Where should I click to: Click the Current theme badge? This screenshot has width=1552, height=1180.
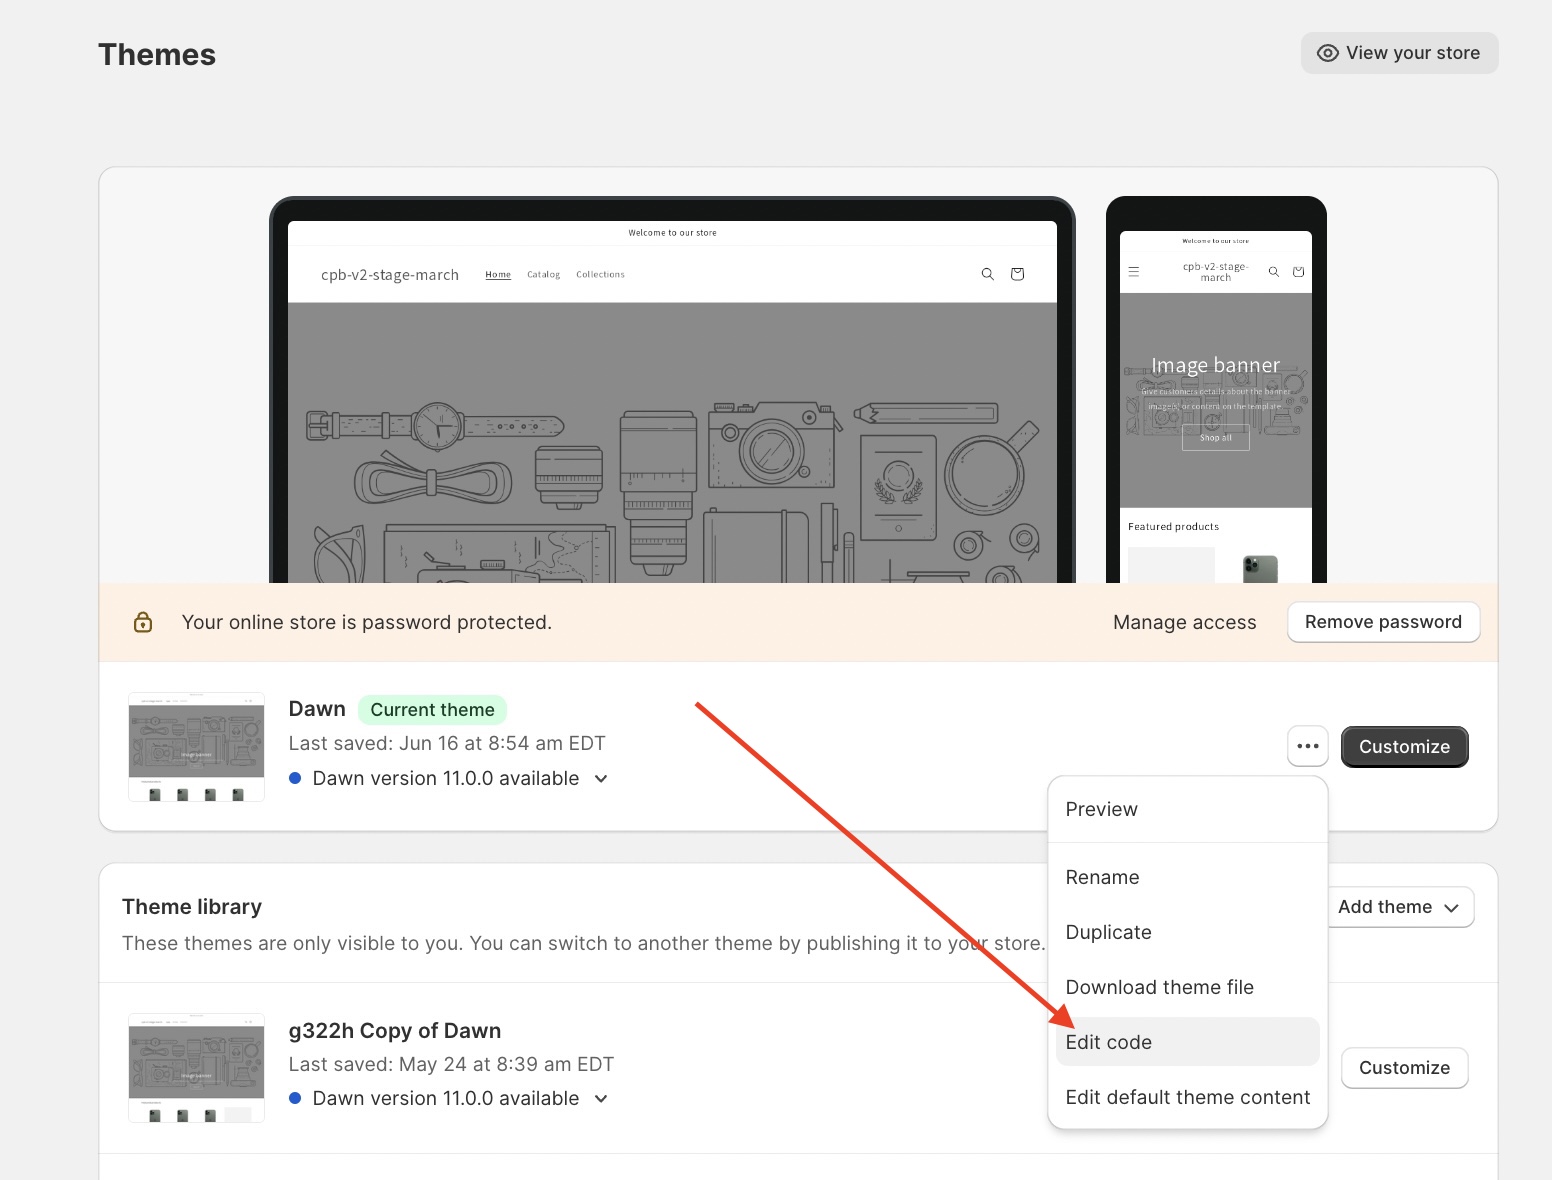[x=432, y=709]
